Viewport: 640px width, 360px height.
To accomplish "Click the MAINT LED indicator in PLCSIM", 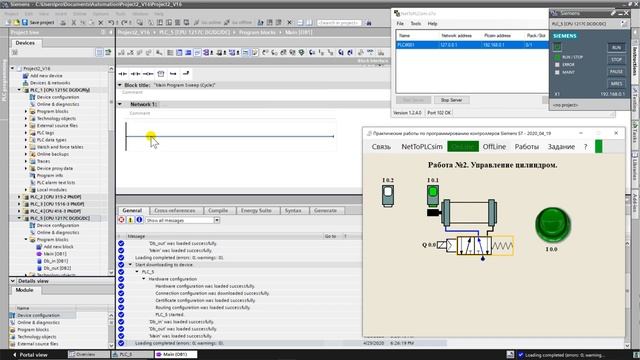I will [x=557, y=72].
